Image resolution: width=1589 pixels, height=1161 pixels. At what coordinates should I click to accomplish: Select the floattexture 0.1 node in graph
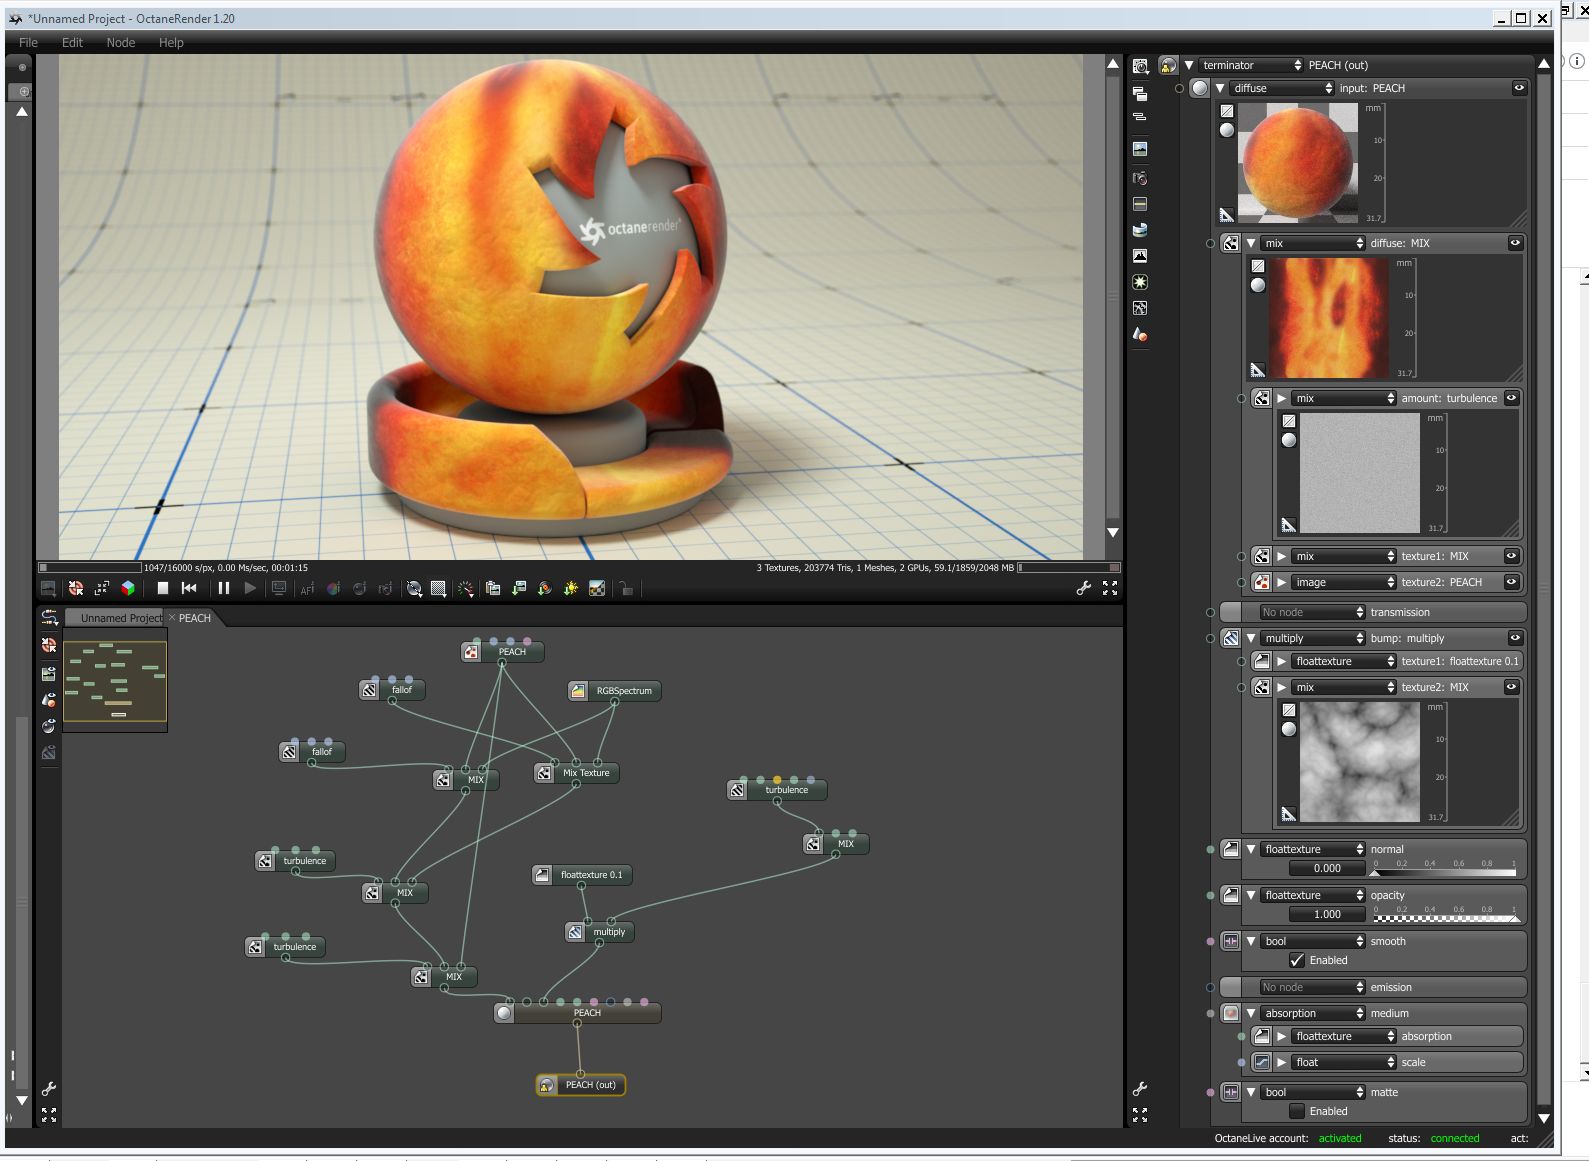pos(581,875)
